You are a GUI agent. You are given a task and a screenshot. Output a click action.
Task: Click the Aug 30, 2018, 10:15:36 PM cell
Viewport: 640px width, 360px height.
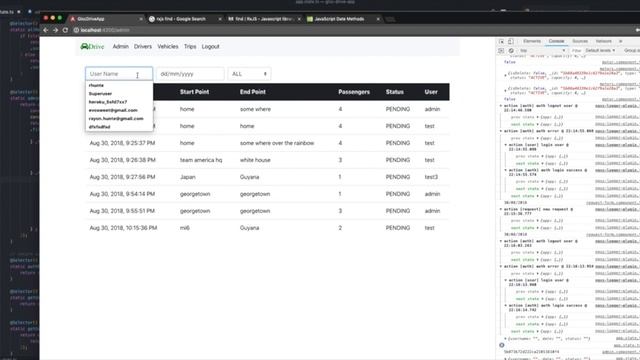[x=123, y=228]
